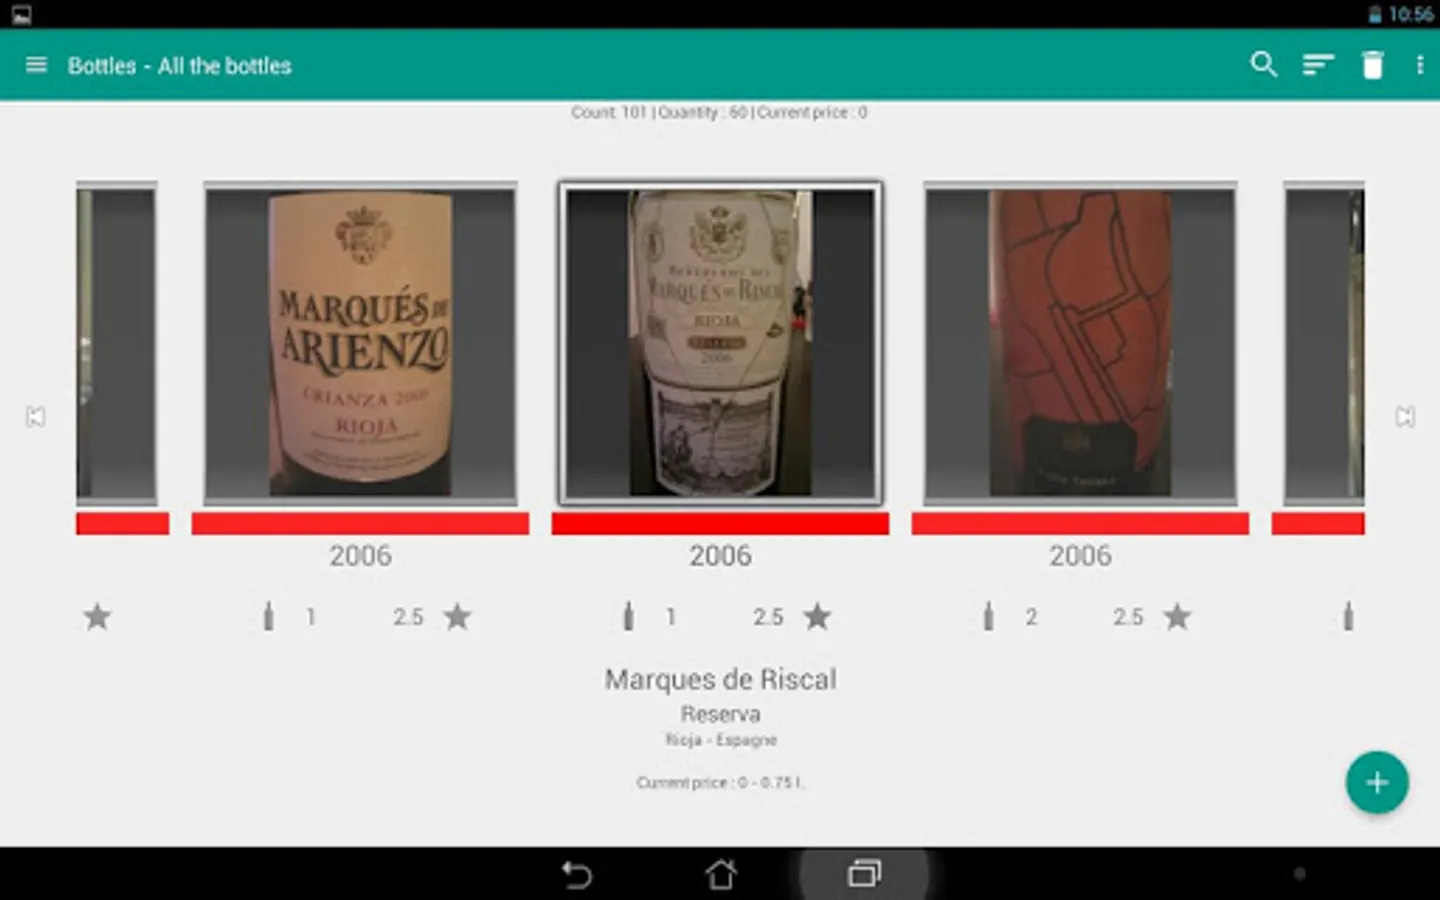Click the 'Current price : 0 - 0.75 l.' text
Viewport: 1440px width, 900px height.
tap(720, 782)
